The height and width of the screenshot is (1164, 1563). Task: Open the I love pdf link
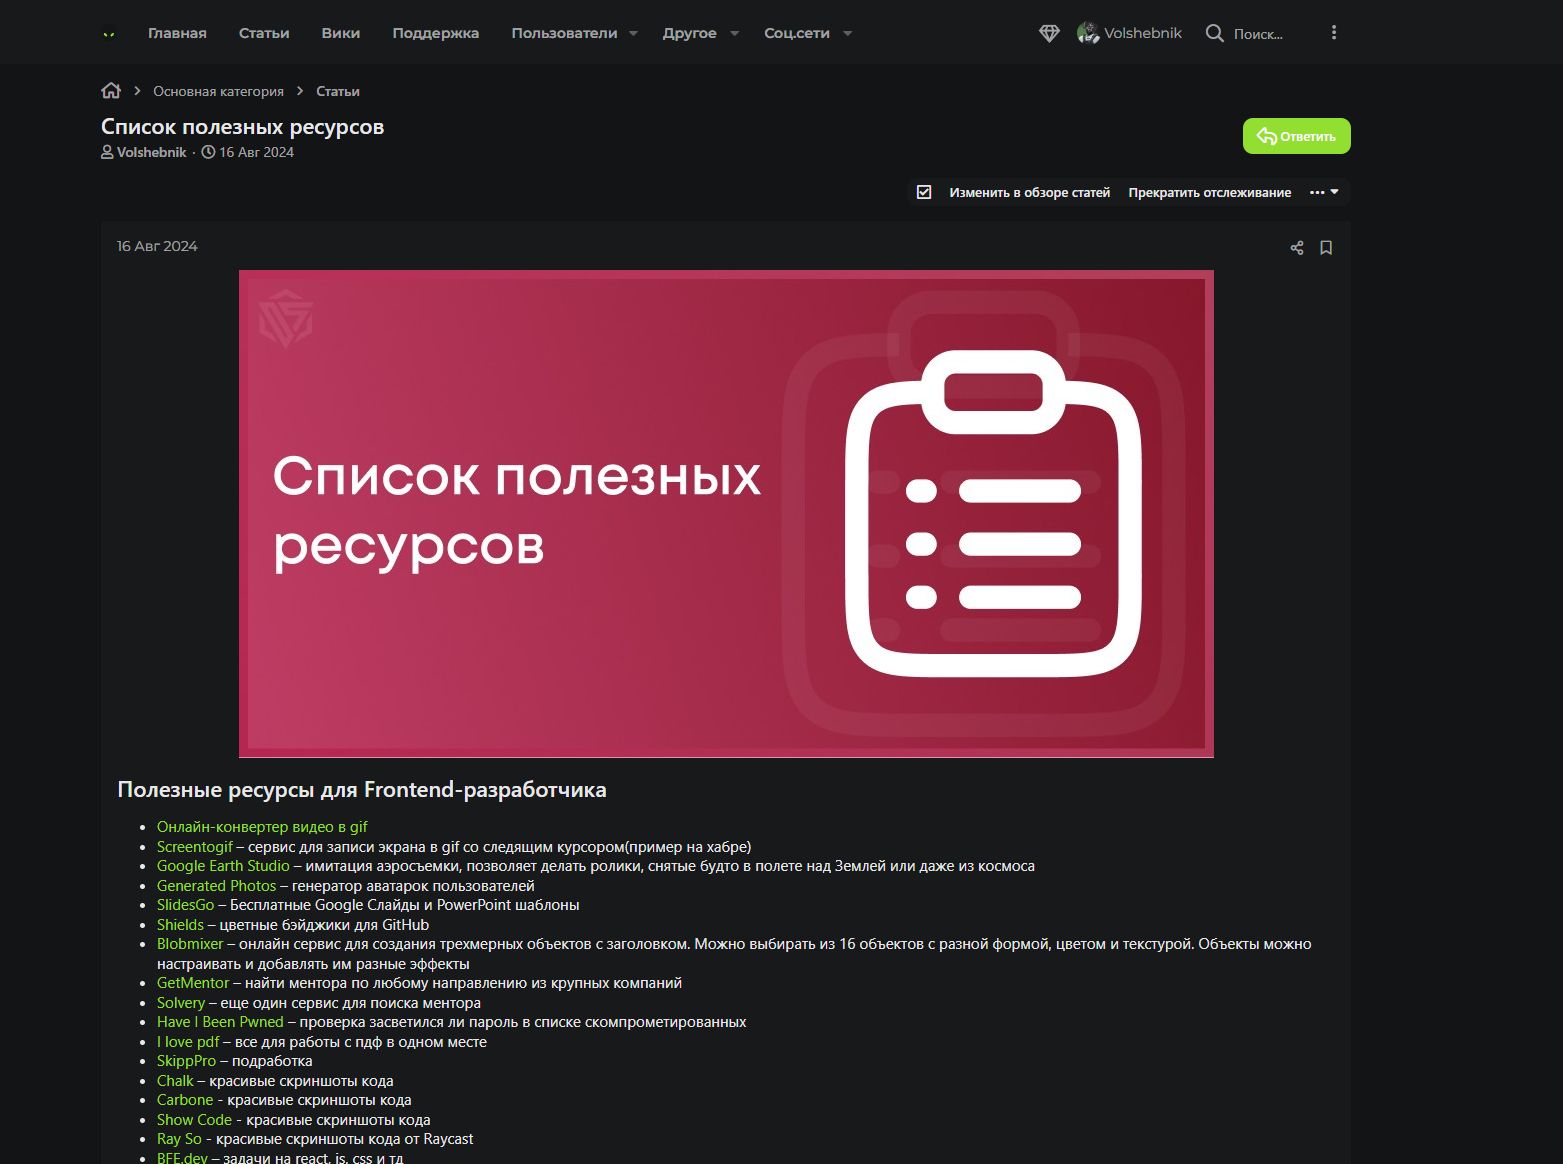(x=188, y=1042)
